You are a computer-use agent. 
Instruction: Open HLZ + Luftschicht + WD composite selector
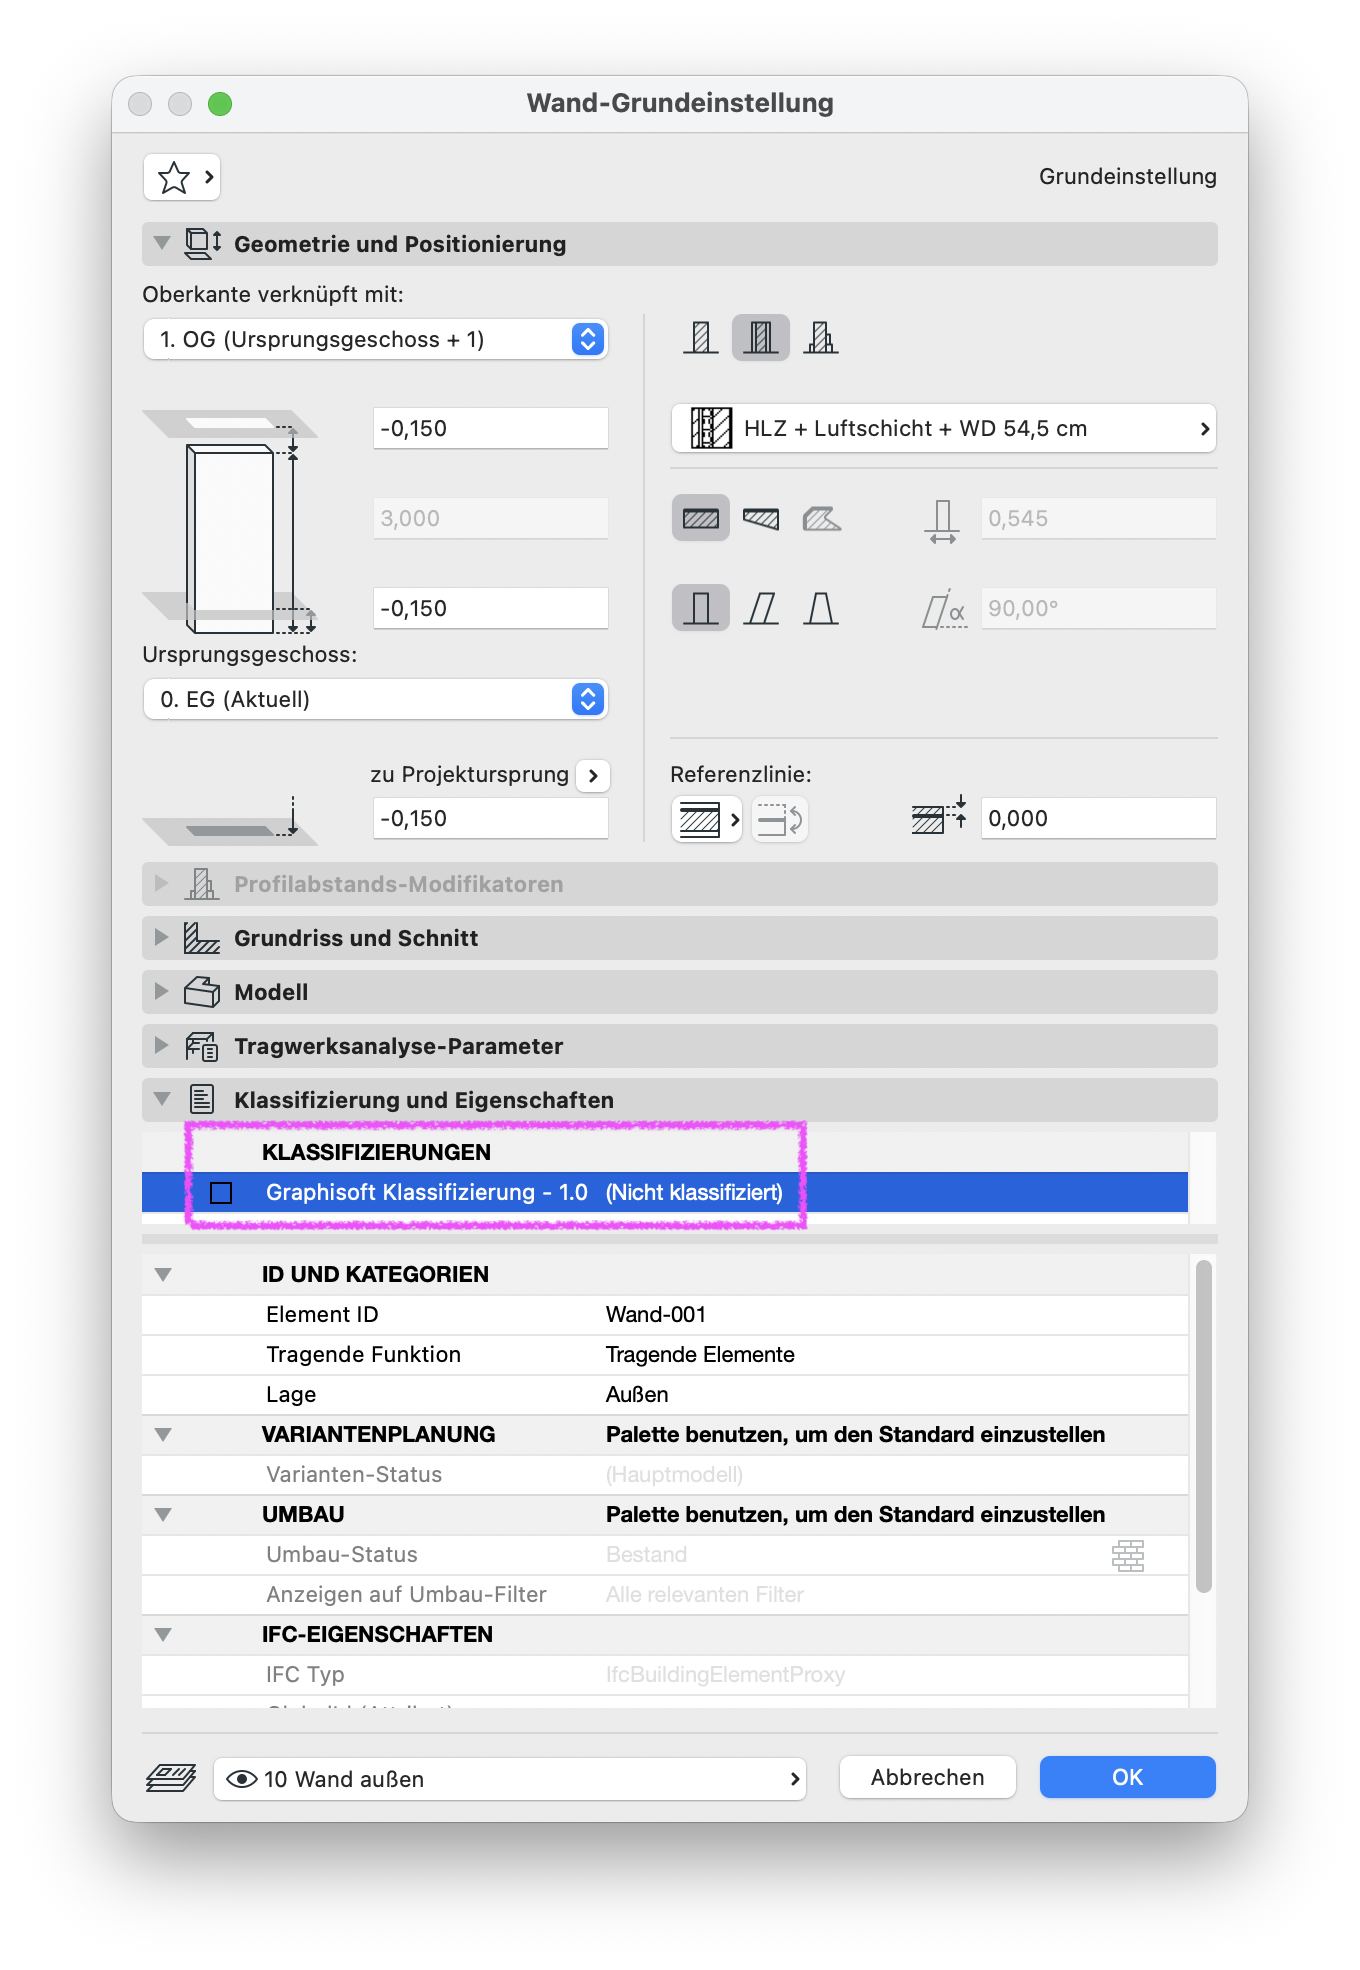click(944, 429)
